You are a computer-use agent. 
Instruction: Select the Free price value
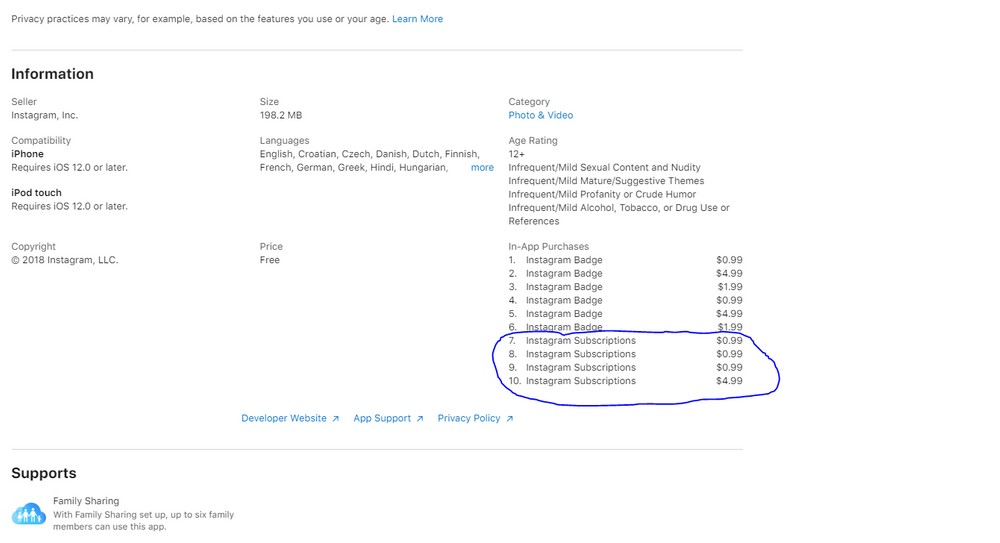pos(269,260)
